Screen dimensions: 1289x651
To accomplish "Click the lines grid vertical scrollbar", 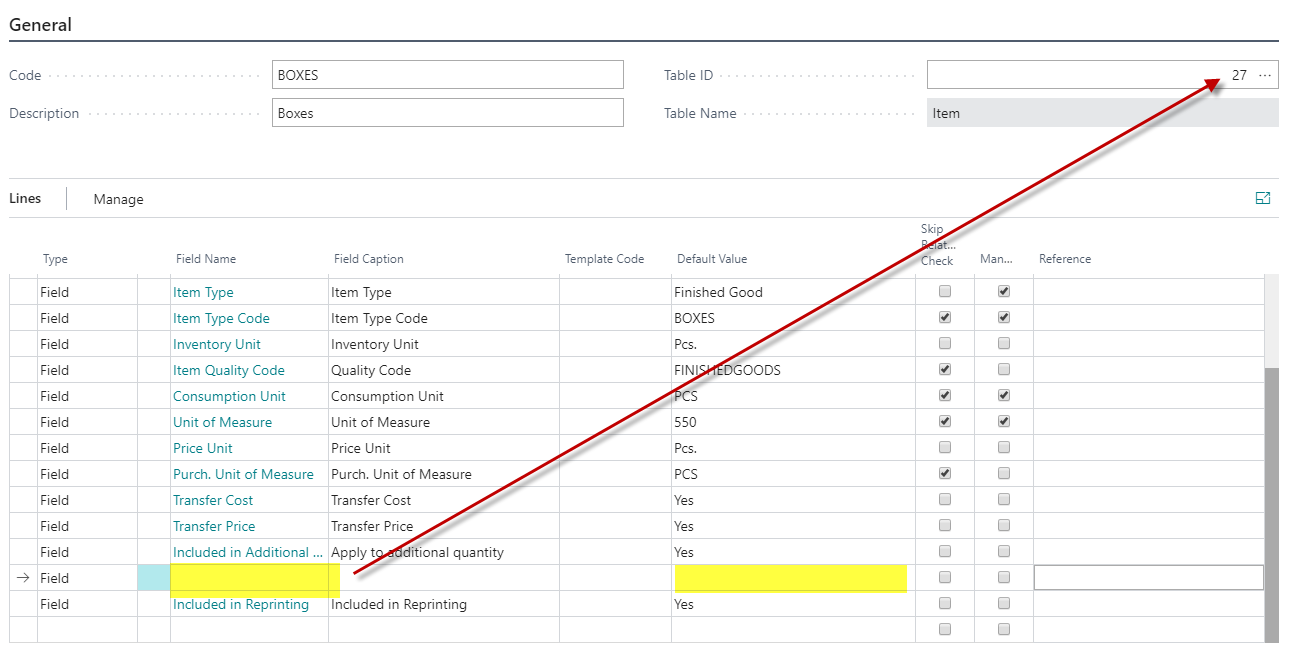I will coord(1272,504).
